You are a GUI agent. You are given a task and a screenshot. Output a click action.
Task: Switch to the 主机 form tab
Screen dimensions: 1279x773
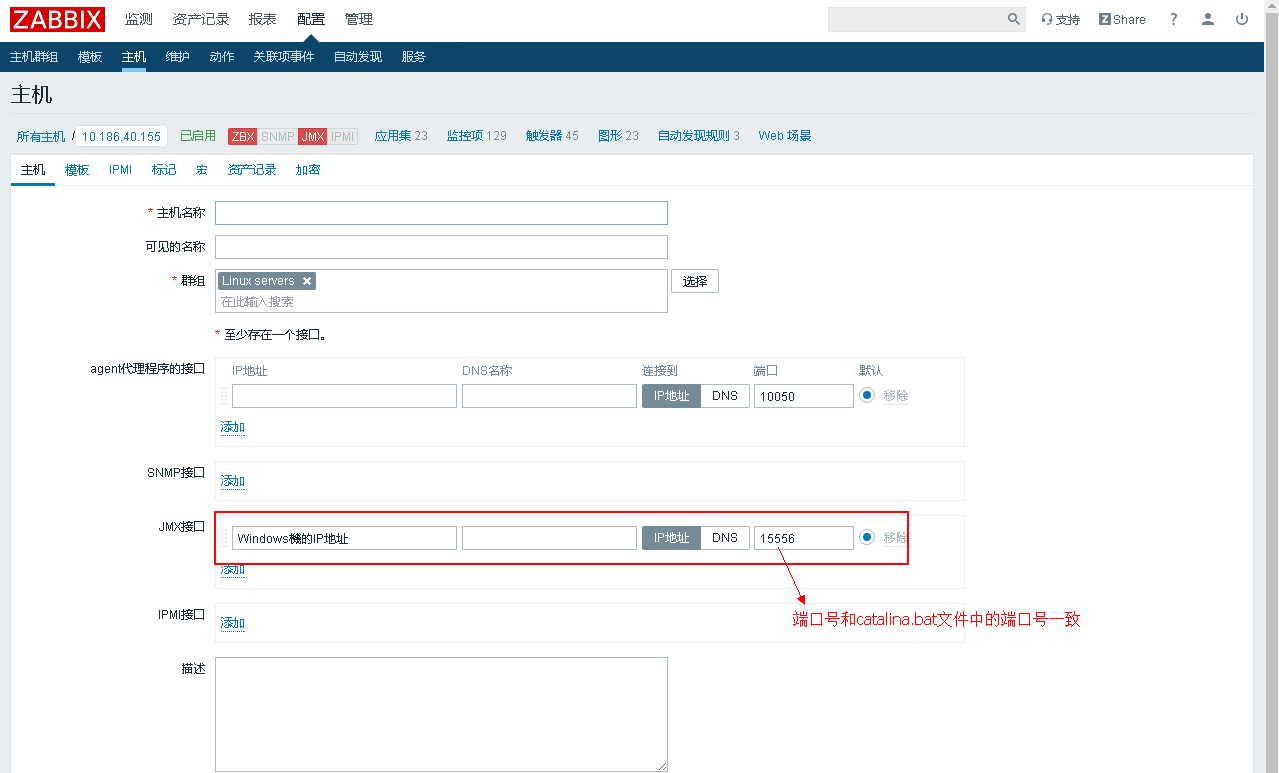33,170
